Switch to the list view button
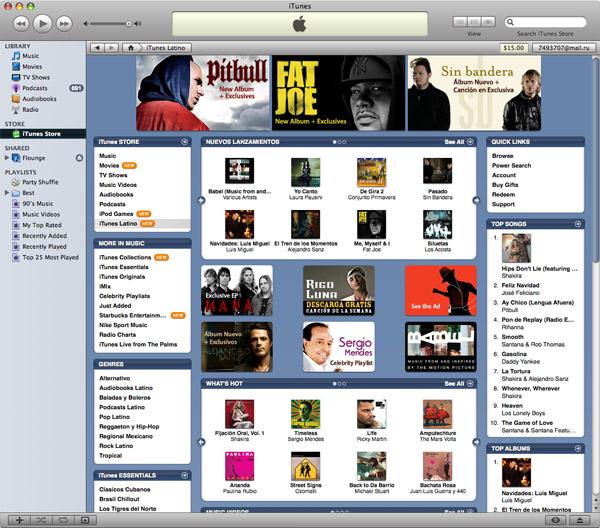Image resolution: width=600 pixels, height=528 pixels. (460, 22)
